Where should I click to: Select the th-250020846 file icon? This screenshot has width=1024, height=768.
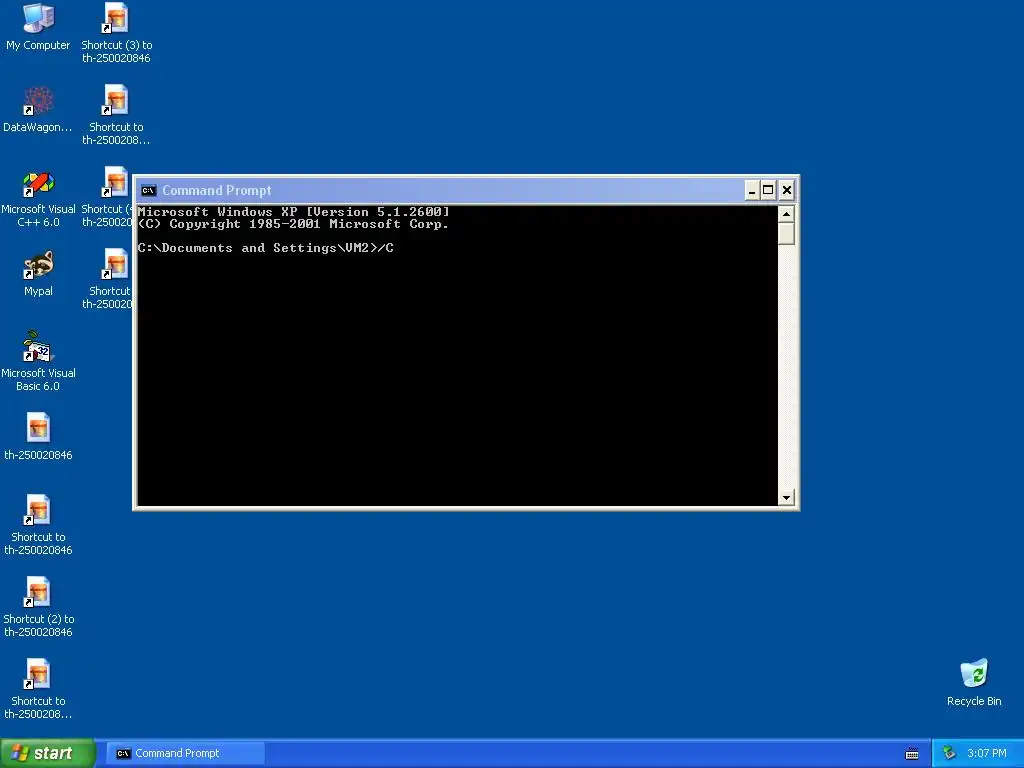point(38,436)
